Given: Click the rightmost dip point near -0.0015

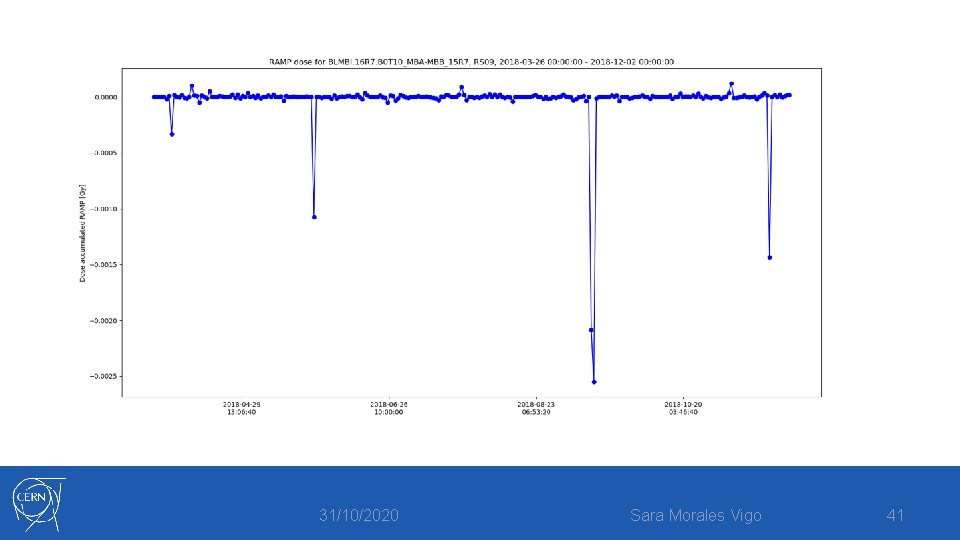Looking at the screenshot, I should pos(770,258).
